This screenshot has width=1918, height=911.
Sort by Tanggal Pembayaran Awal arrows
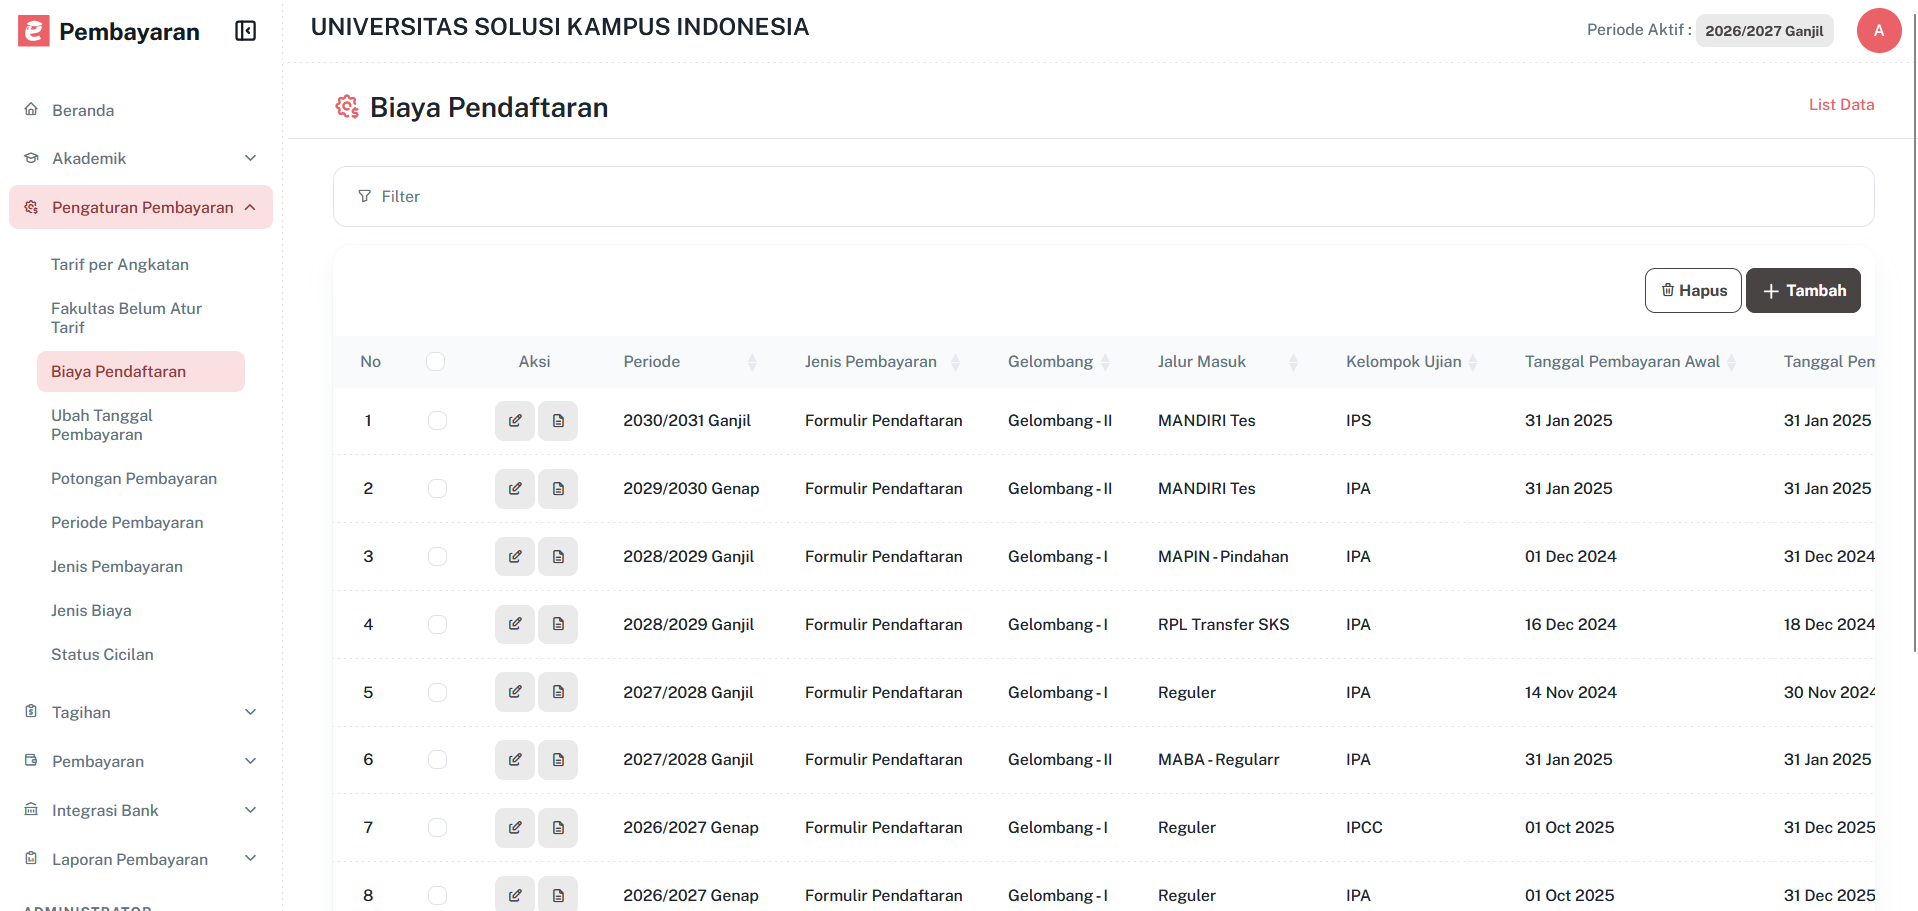click(1731, 362)
